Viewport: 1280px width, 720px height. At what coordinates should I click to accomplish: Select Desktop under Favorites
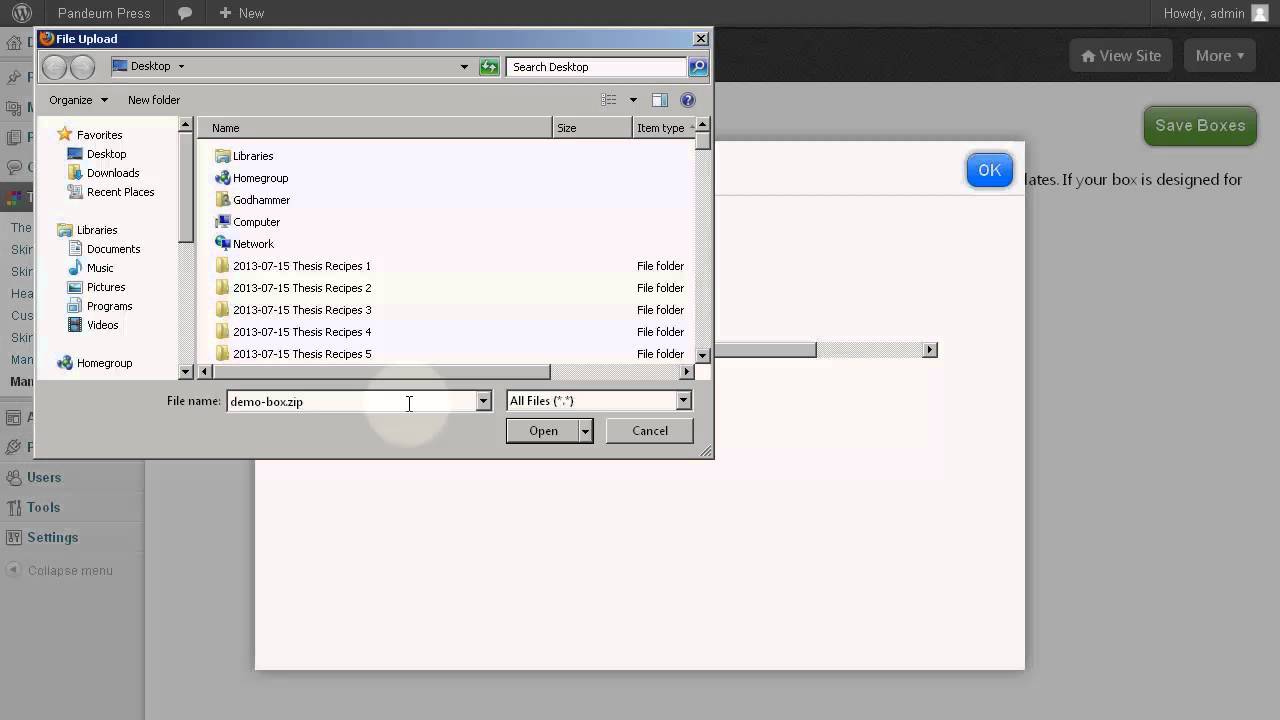[x=106, y=154]
